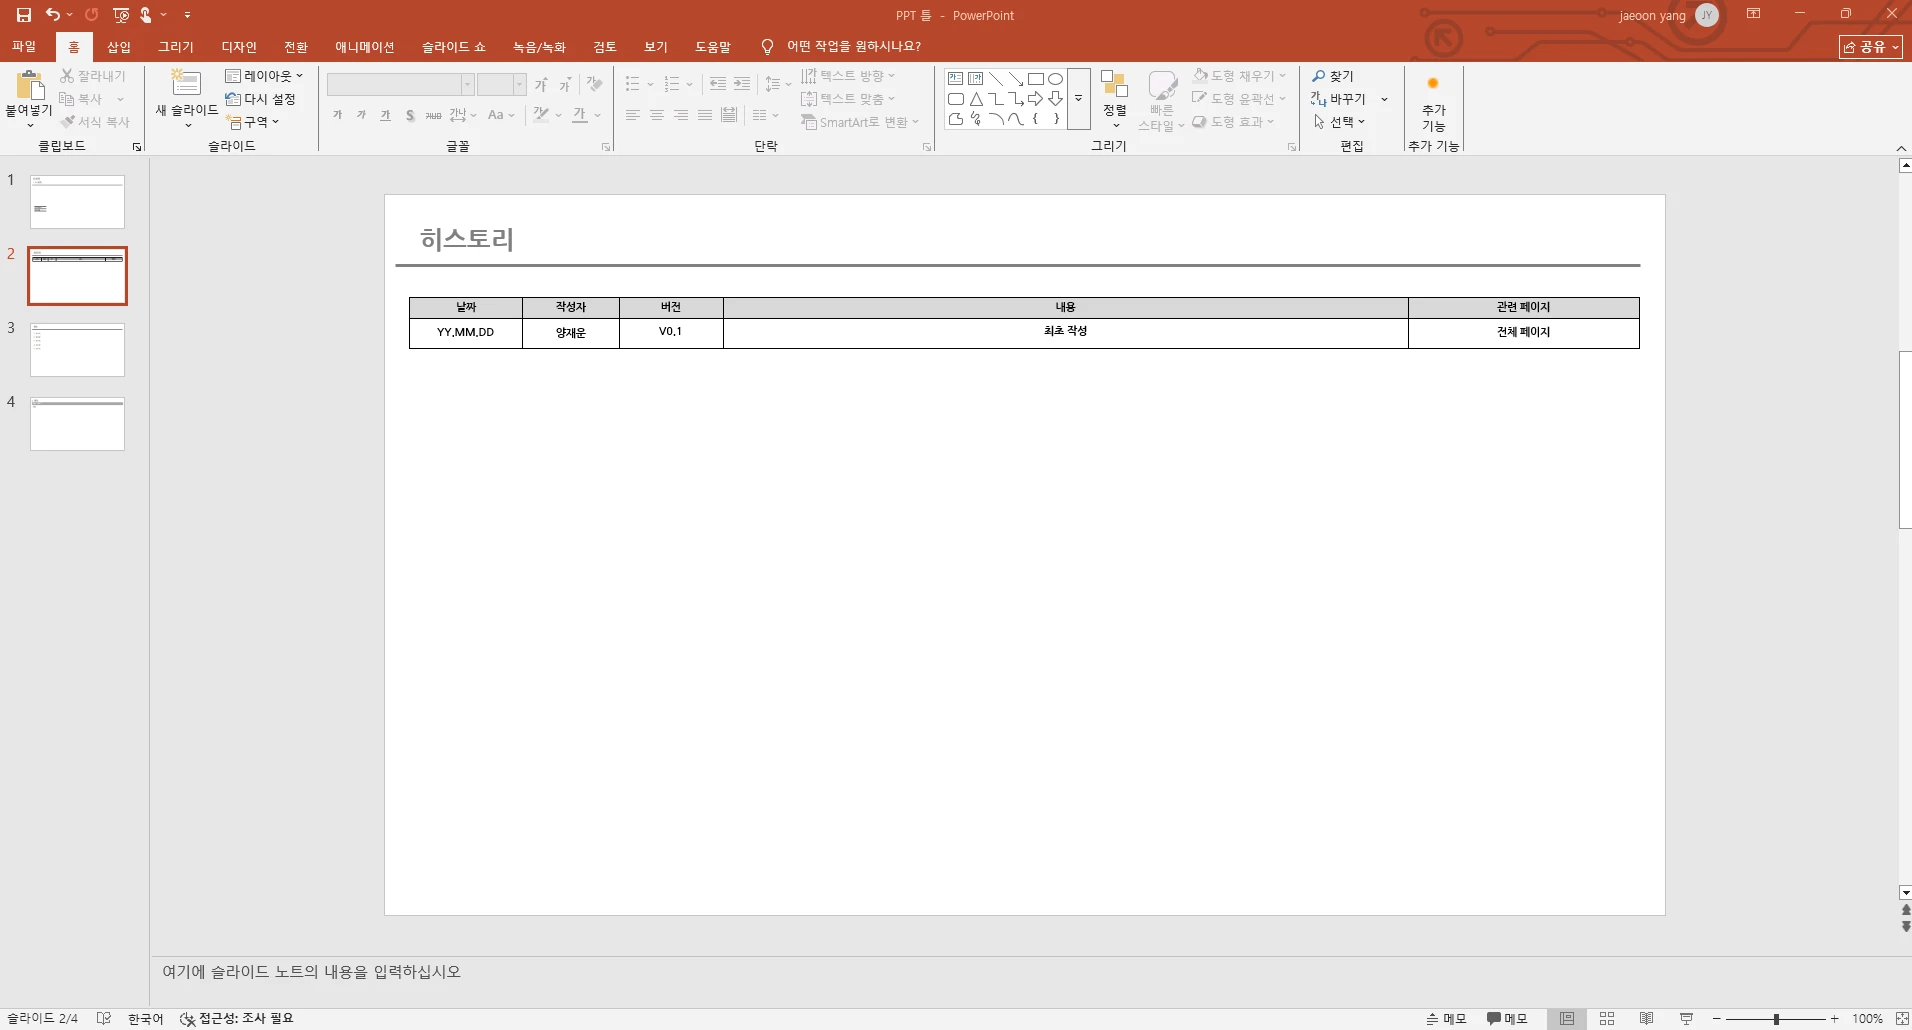The width and height of the screenshot is (1912, 1030).
Task: Start slideshow from status bar icon
Action: tap(1687, 1018)
